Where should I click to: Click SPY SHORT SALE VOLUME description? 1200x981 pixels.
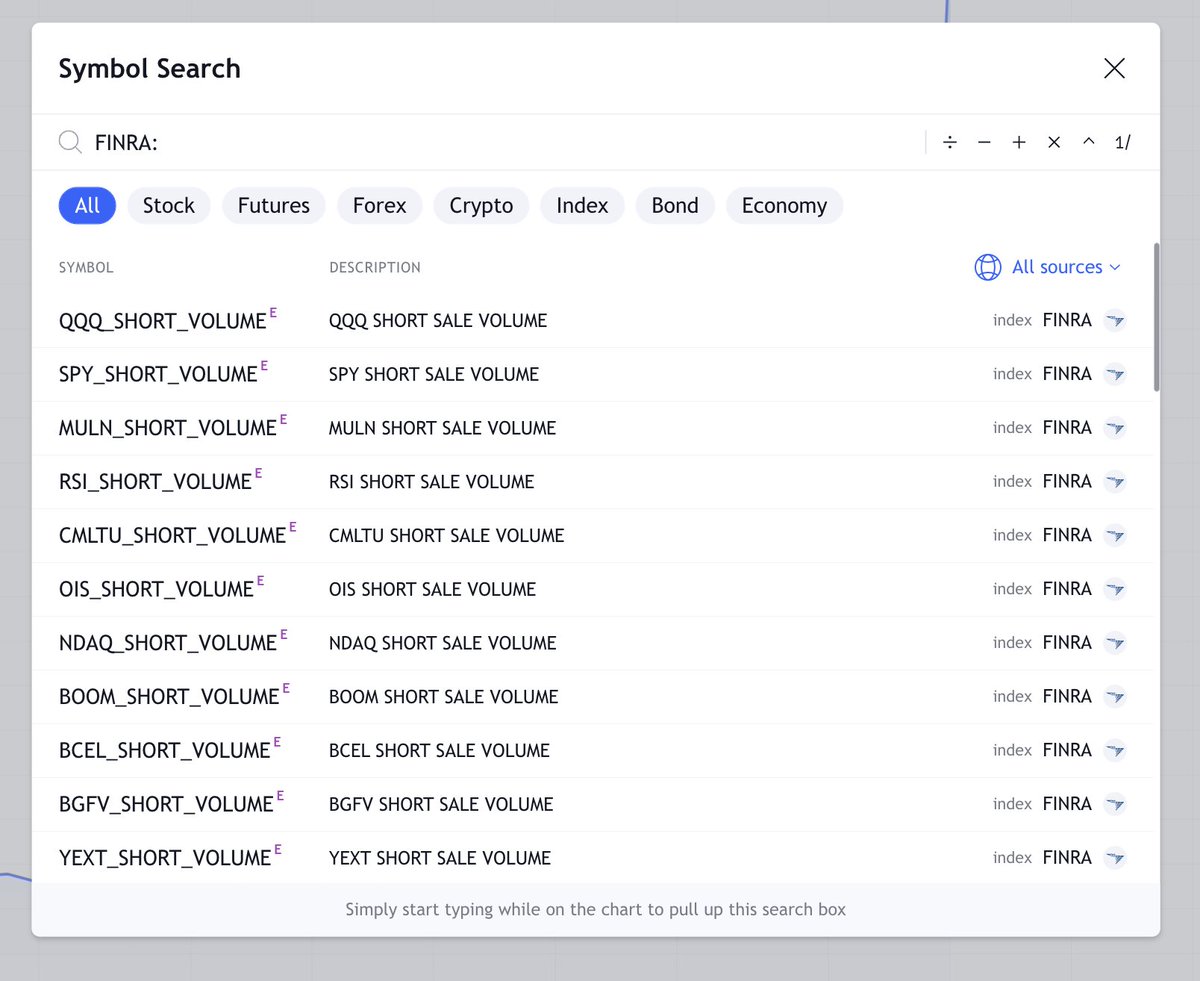pos(434,374)
